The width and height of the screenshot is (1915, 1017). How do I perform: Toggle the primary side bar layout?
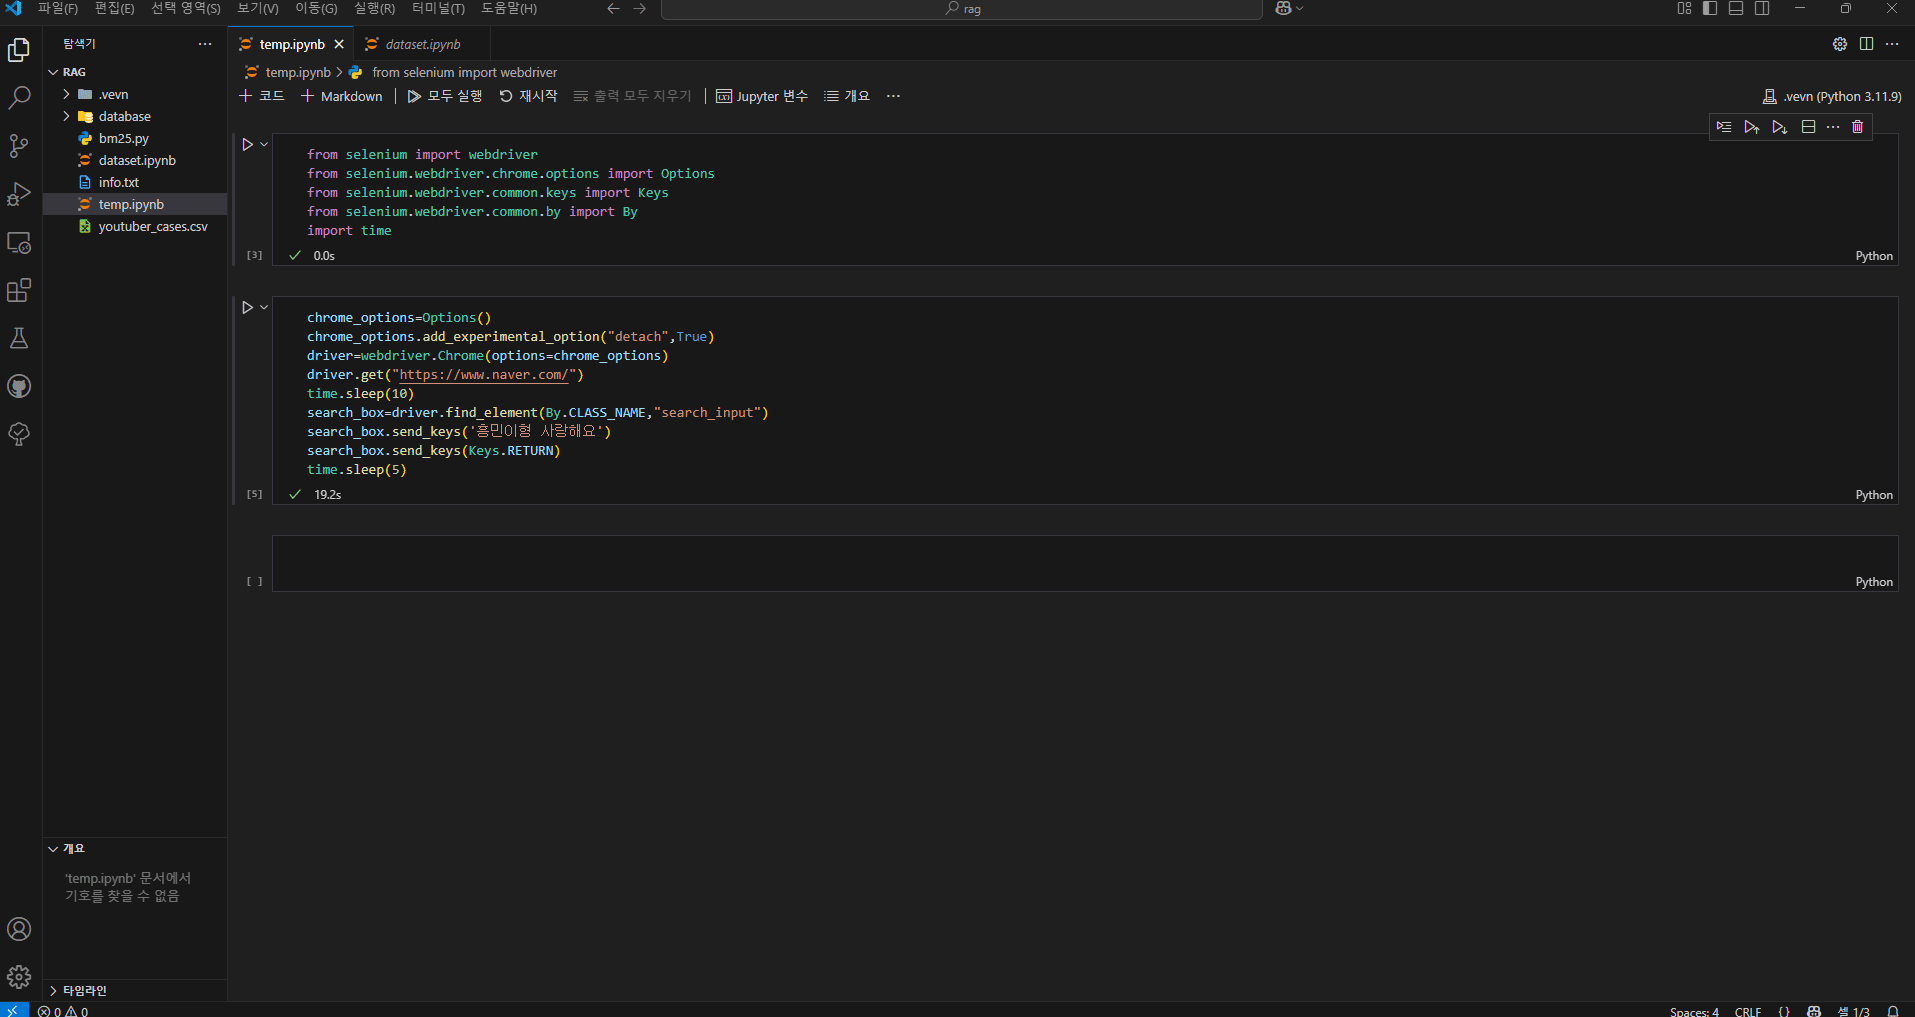pyautogui.click(x=1710, y=9)
